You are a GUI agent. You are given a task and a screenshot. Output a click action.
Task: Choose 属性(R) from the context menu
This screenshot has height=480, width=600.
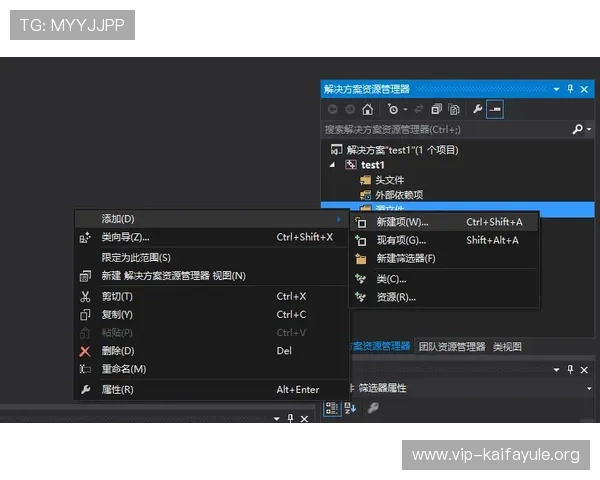(212, 390)
